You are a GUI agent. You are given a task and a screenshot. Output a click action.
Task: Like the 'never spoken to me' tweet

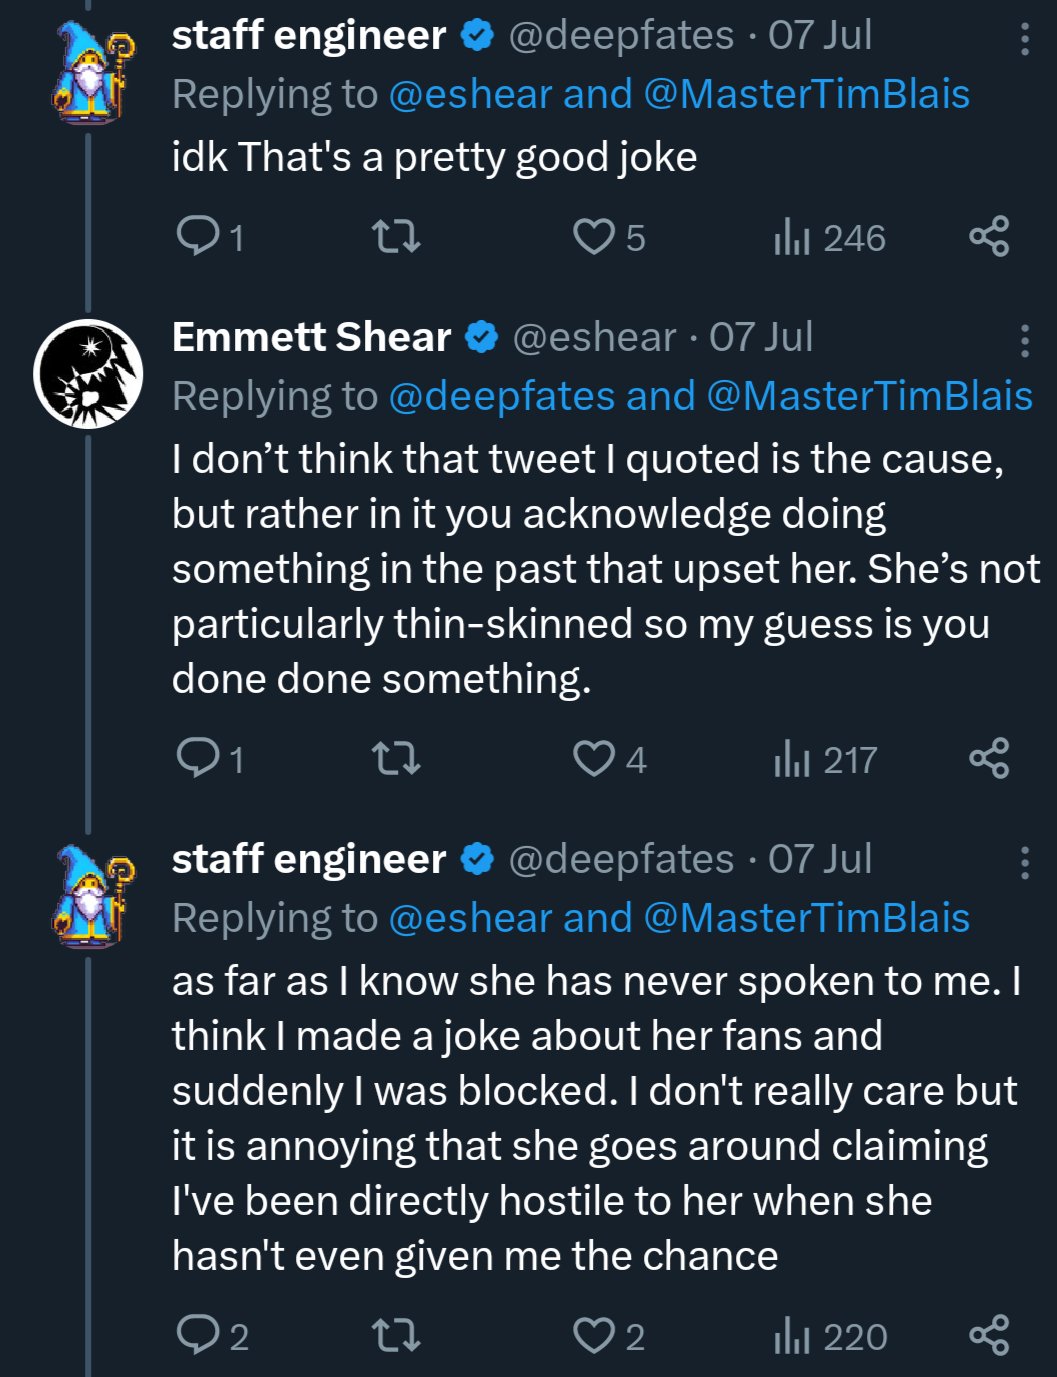pyautogui.click(x=609, y=1336)
